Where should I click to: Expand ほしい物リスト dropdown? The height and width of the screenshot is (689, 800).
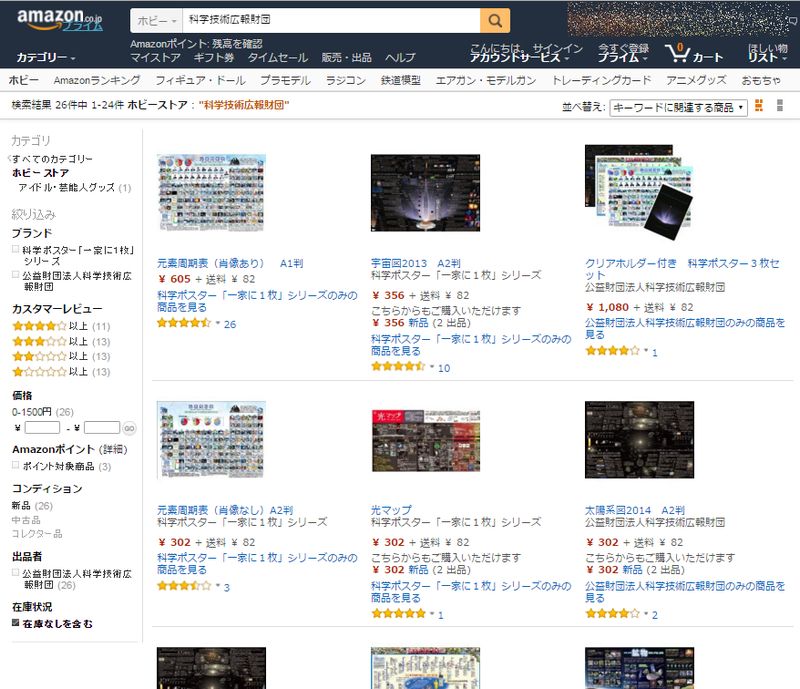[767, 53]
